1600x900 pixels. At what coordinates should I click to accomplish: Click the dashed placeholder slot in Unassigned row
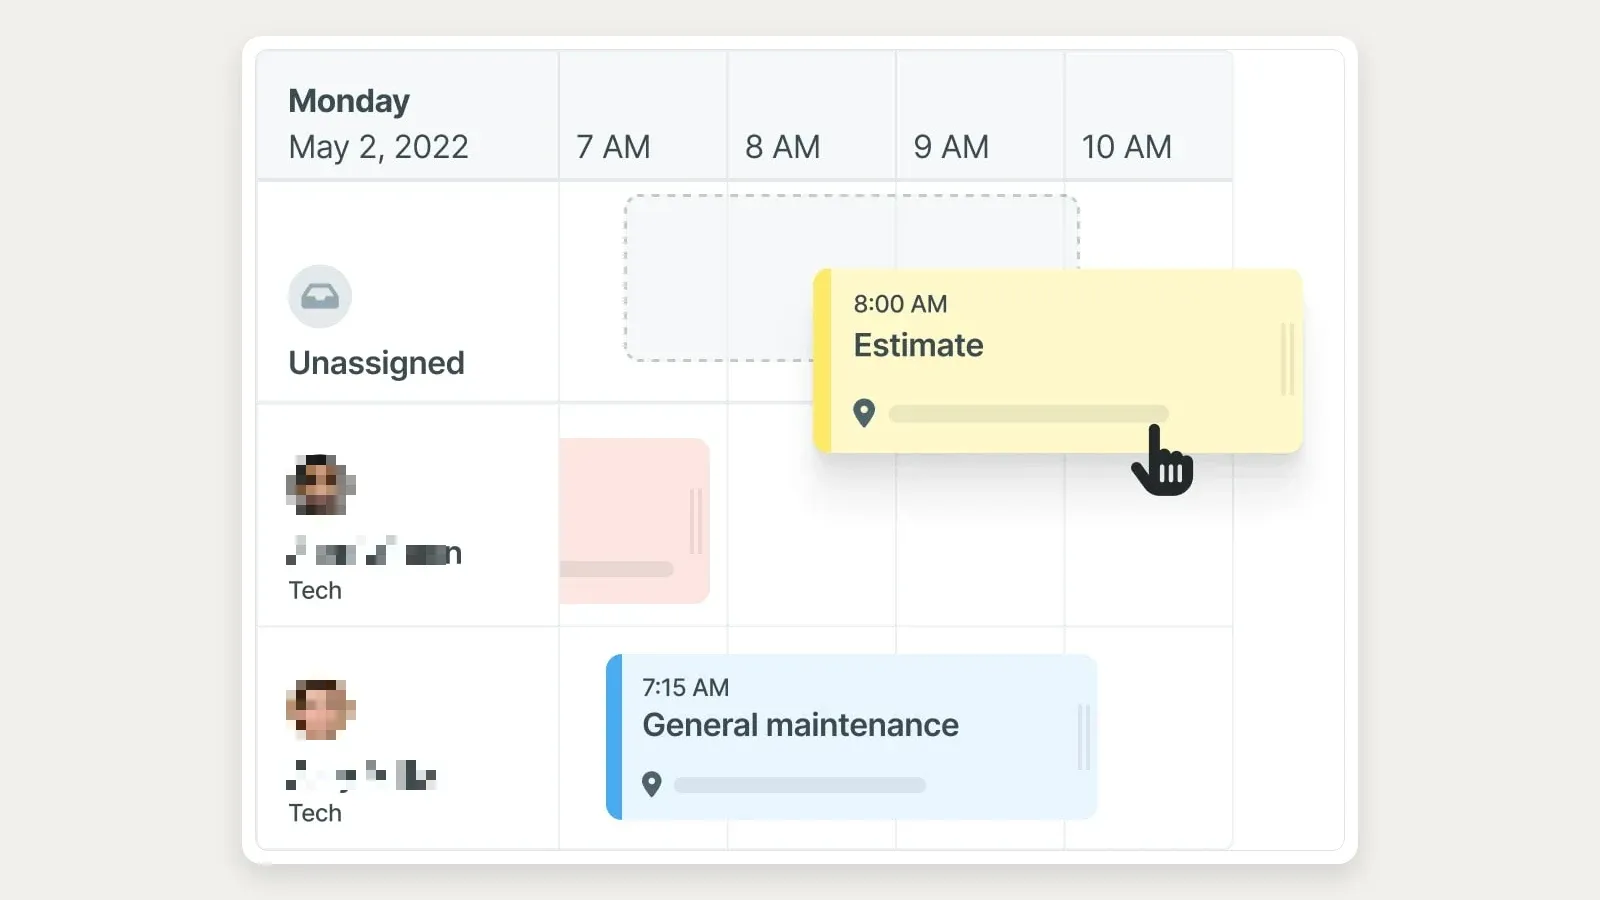pyautogui.click(x=720, y=278)
